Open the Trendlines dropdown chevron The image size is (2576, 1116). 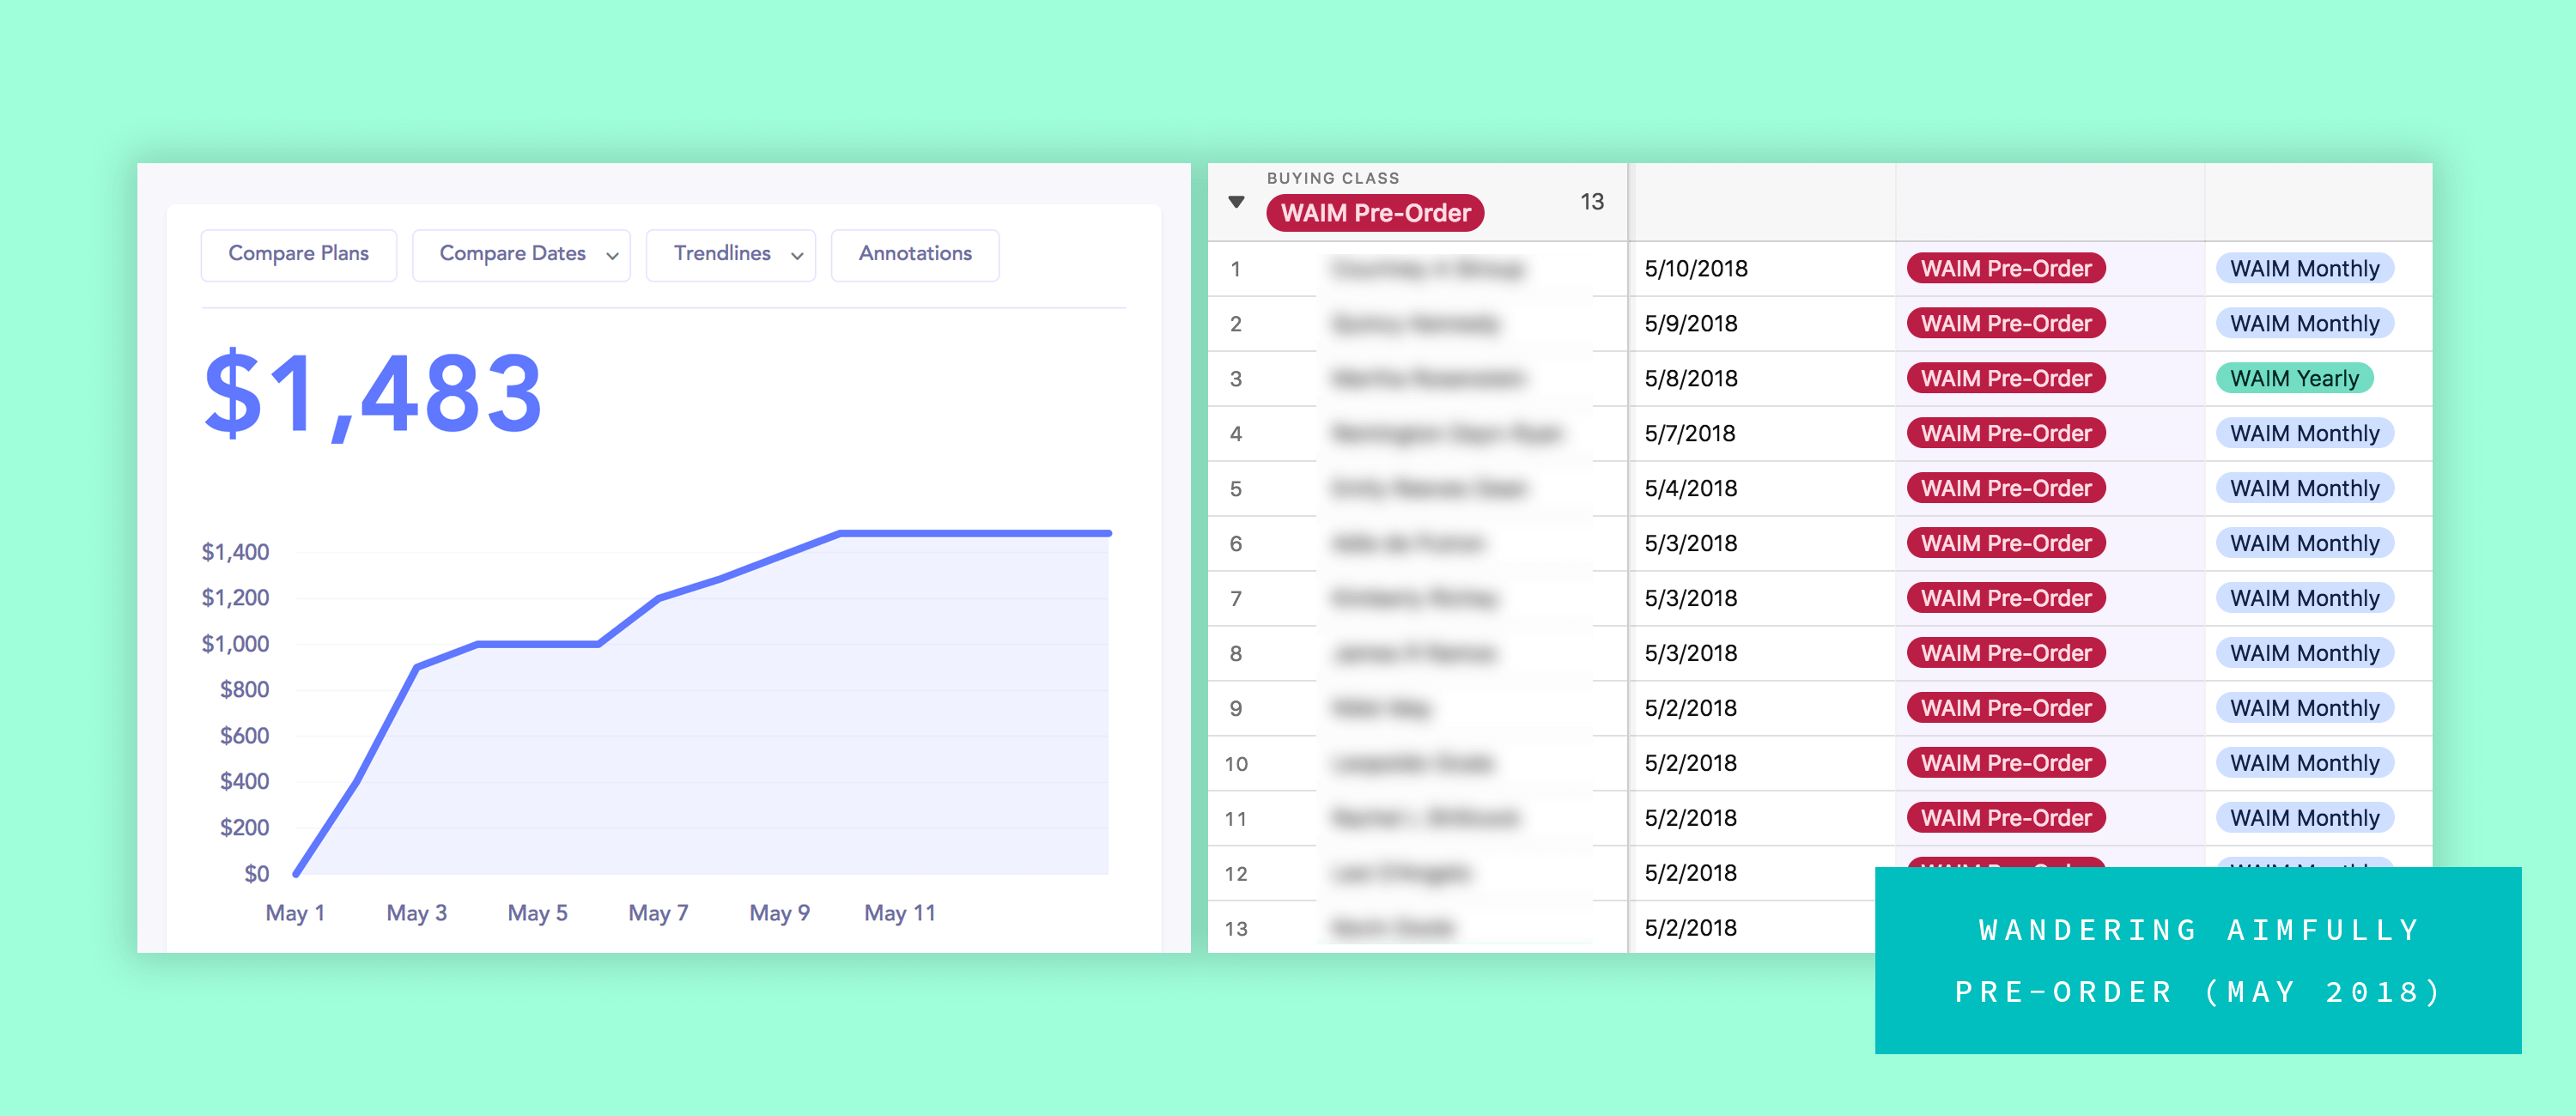point(797,255)
